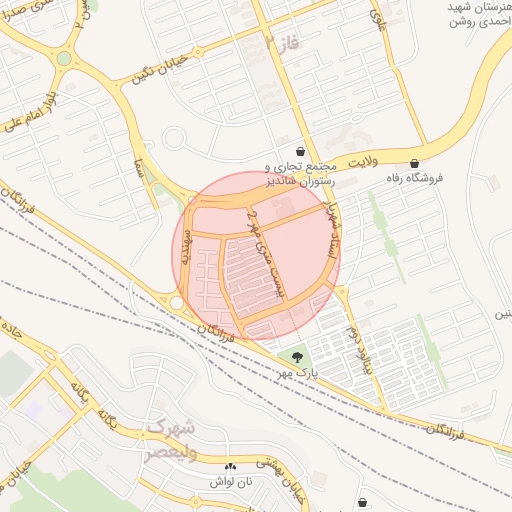Select the bakery icon above نان لواش
Viewport: 512px width, 512px height.
click(x=230, y=466)
